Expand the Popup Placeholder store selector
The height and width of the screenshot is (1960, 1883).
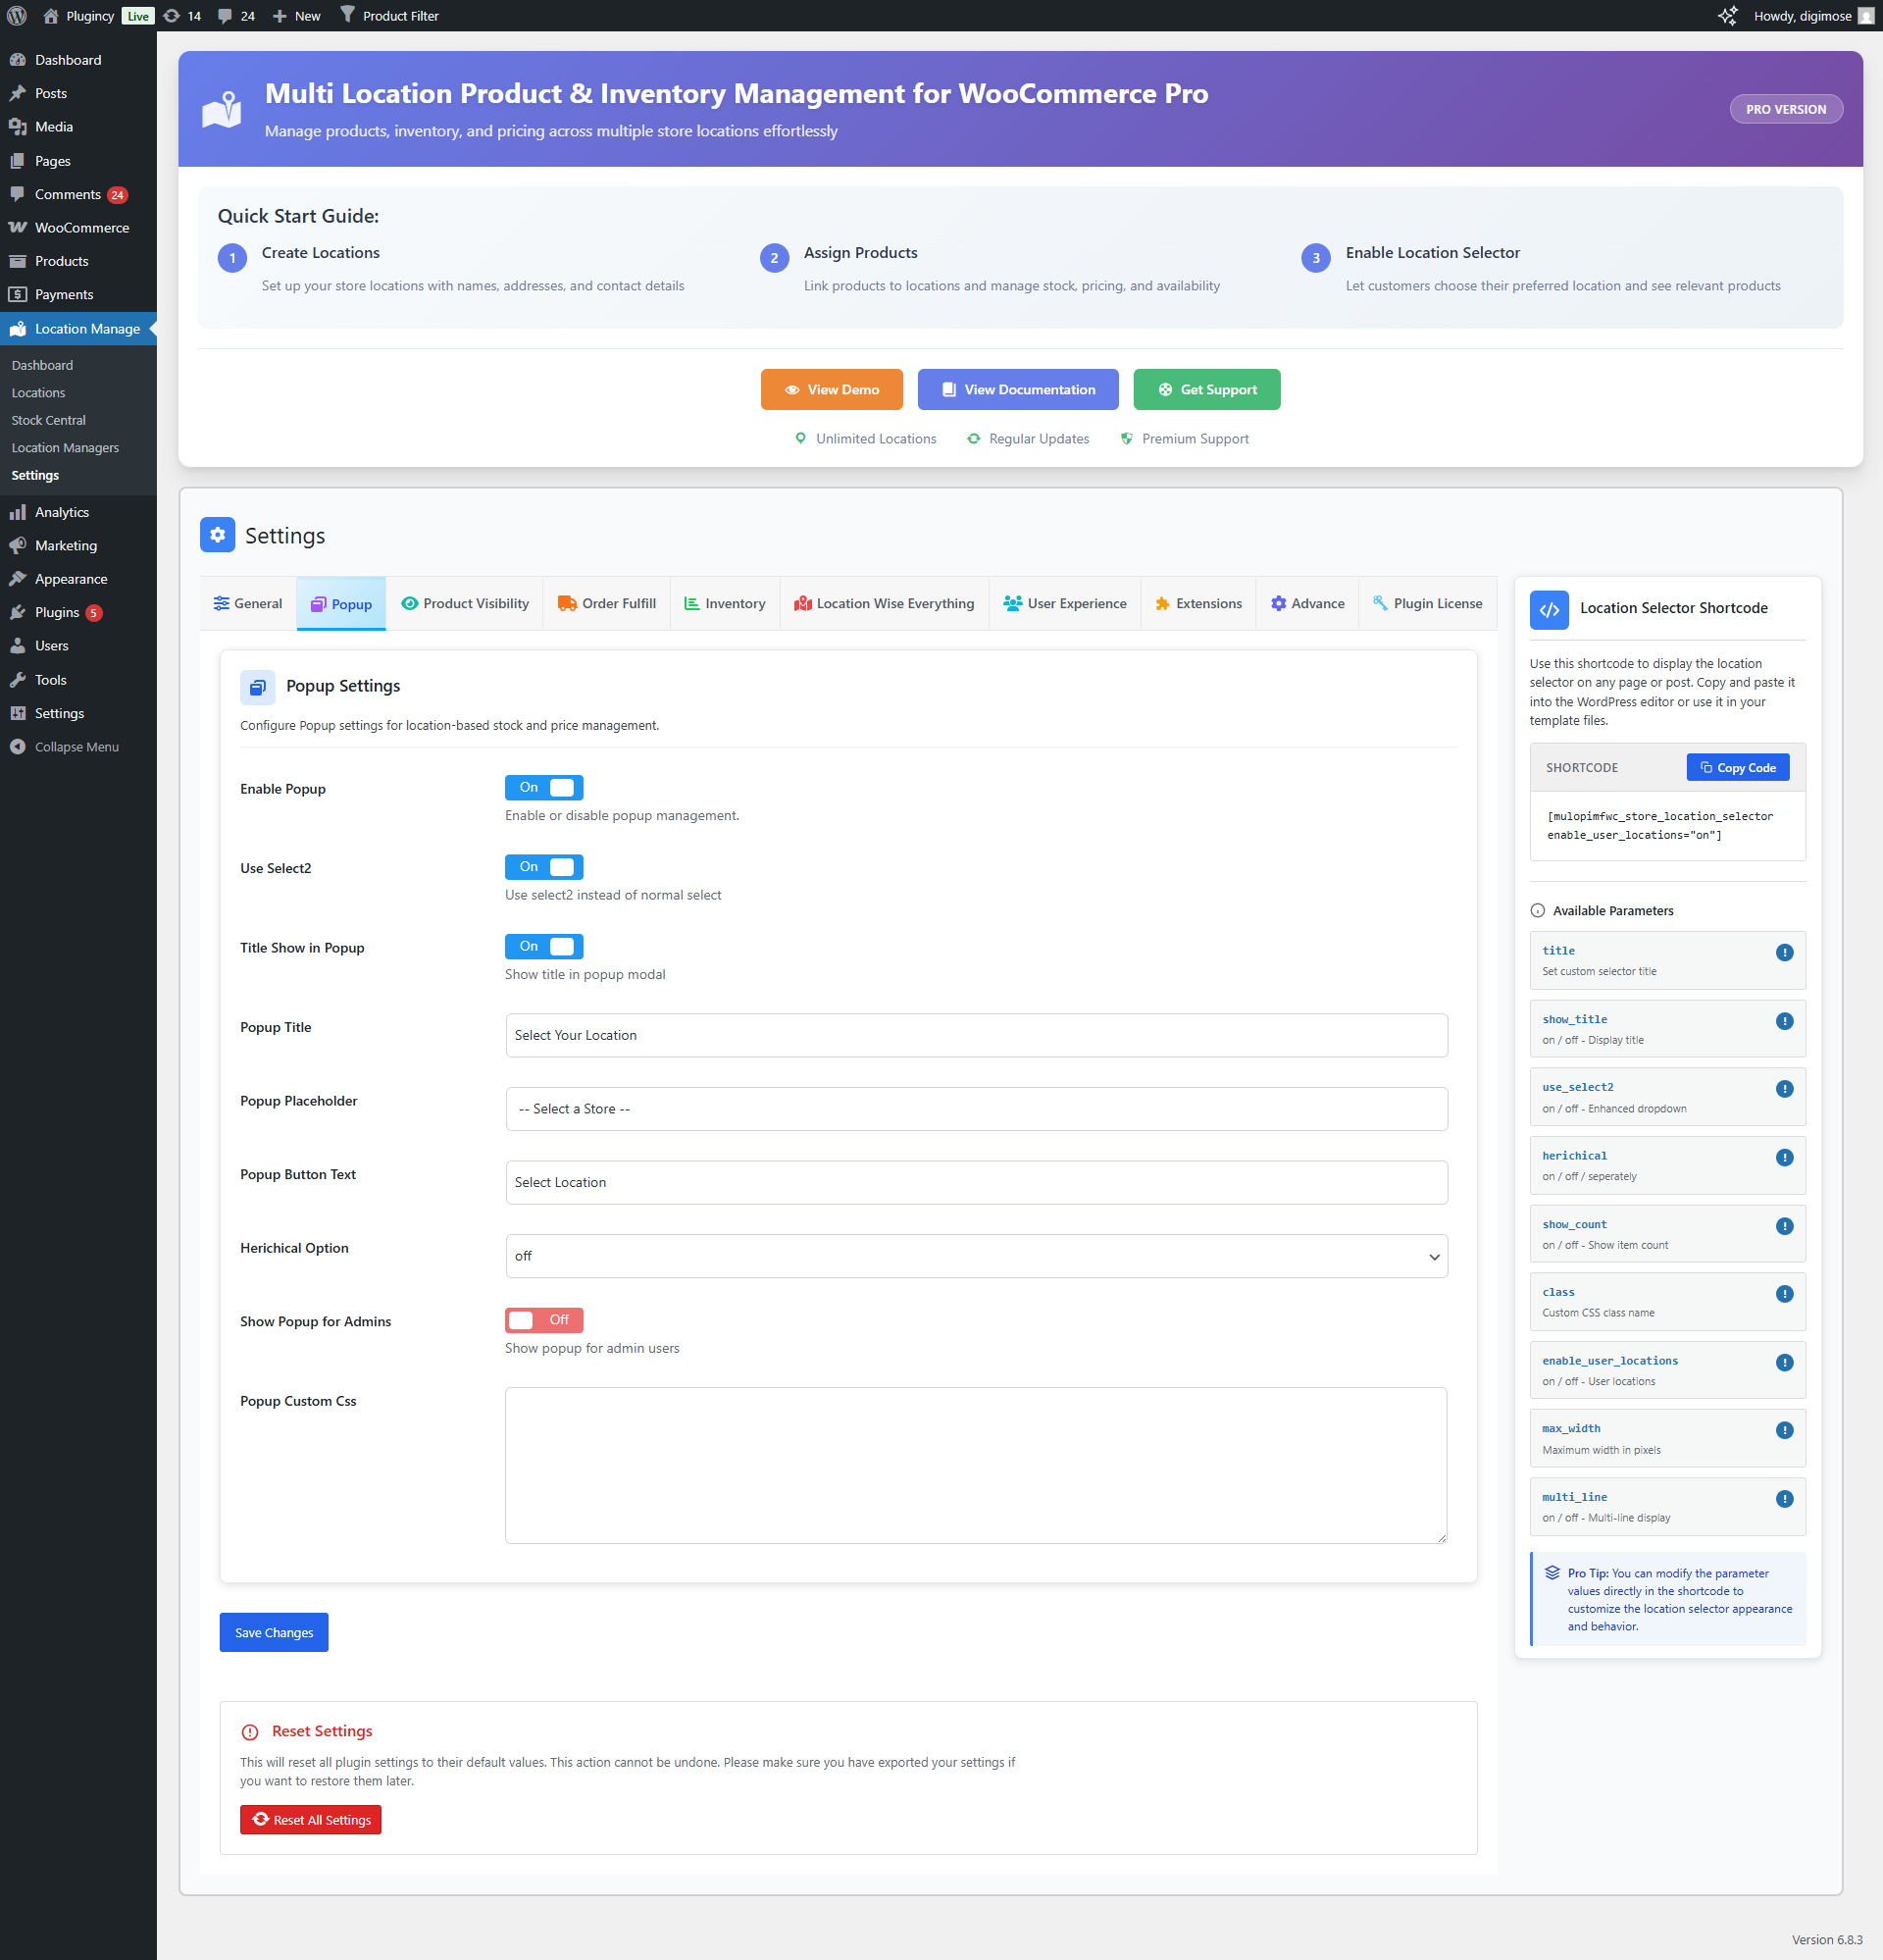pos(975,1108)
